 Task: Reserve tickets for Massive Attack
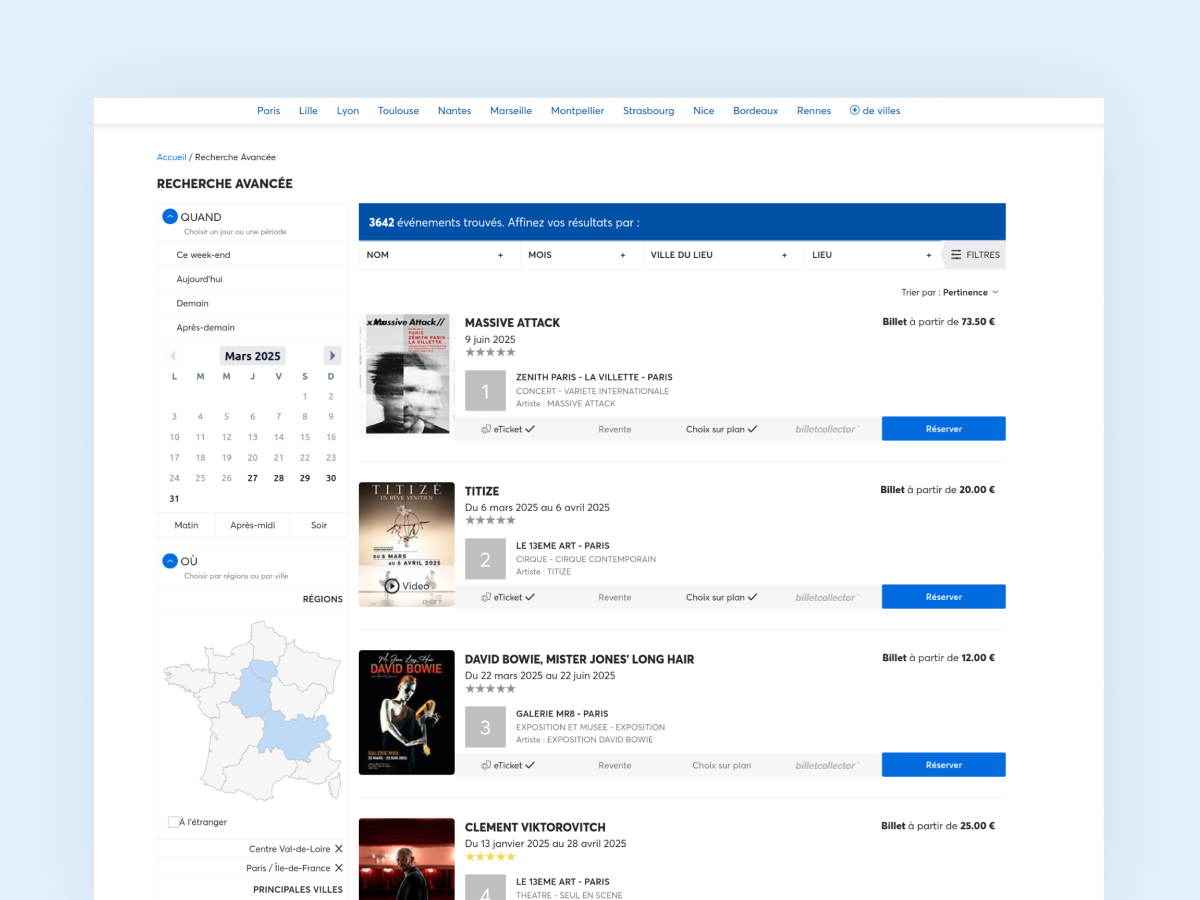click(944, 429)
